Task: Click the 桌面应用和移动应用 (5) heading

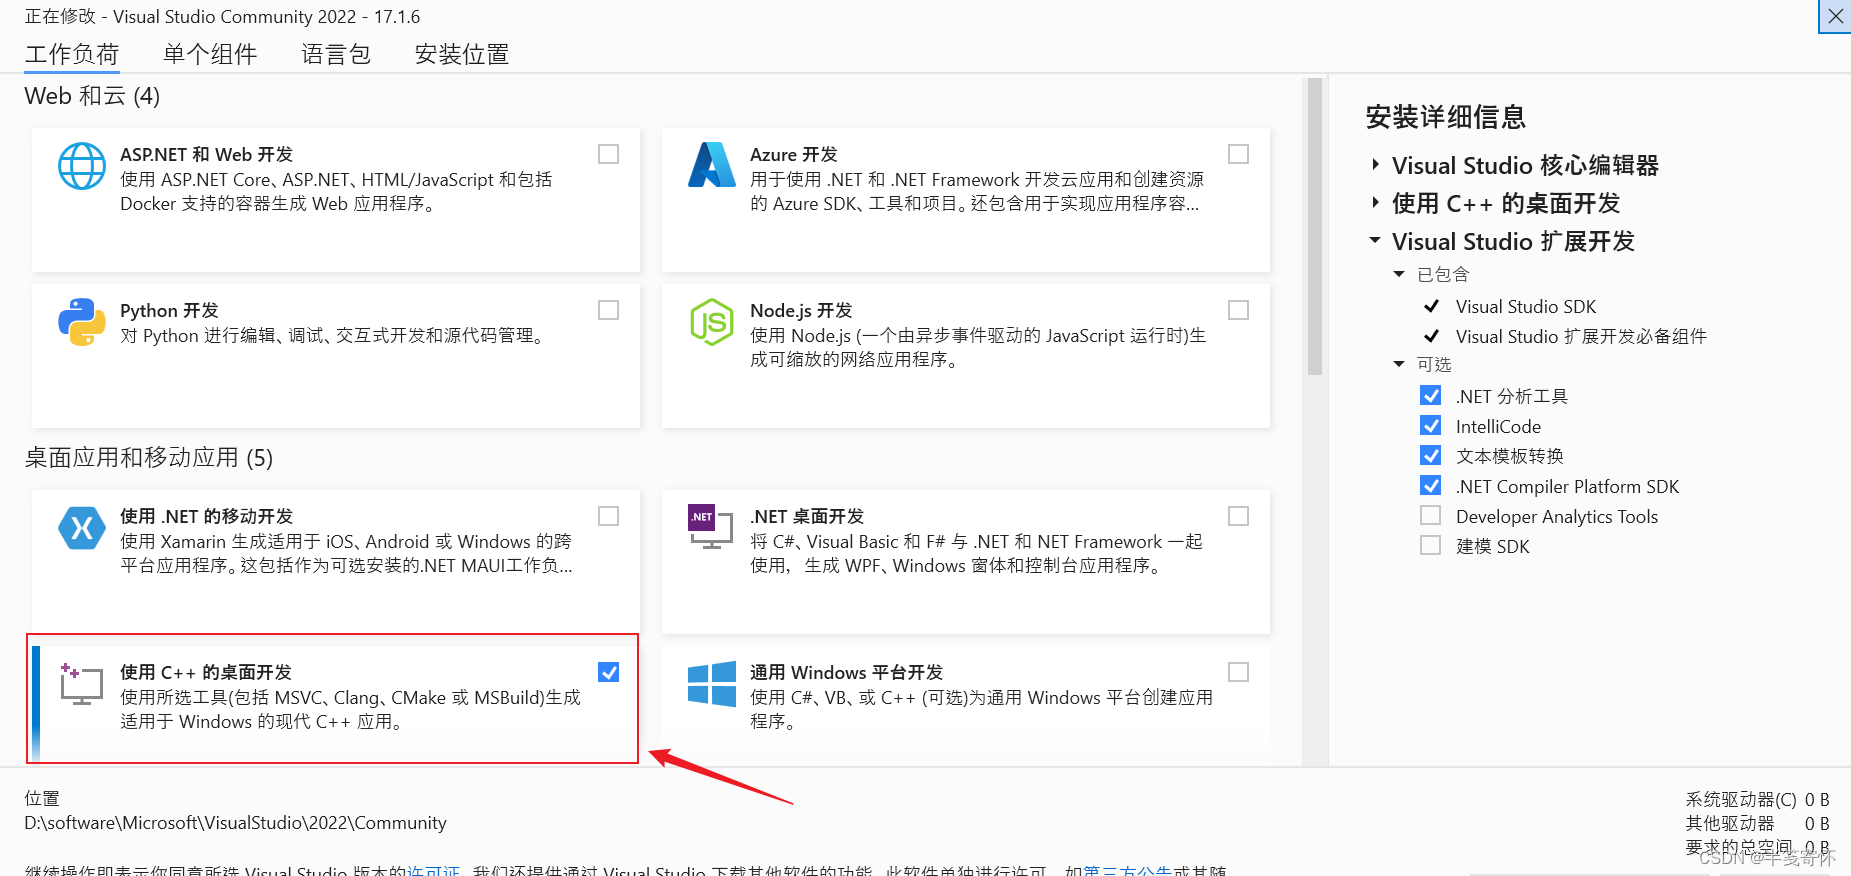Action: [149, 457]
